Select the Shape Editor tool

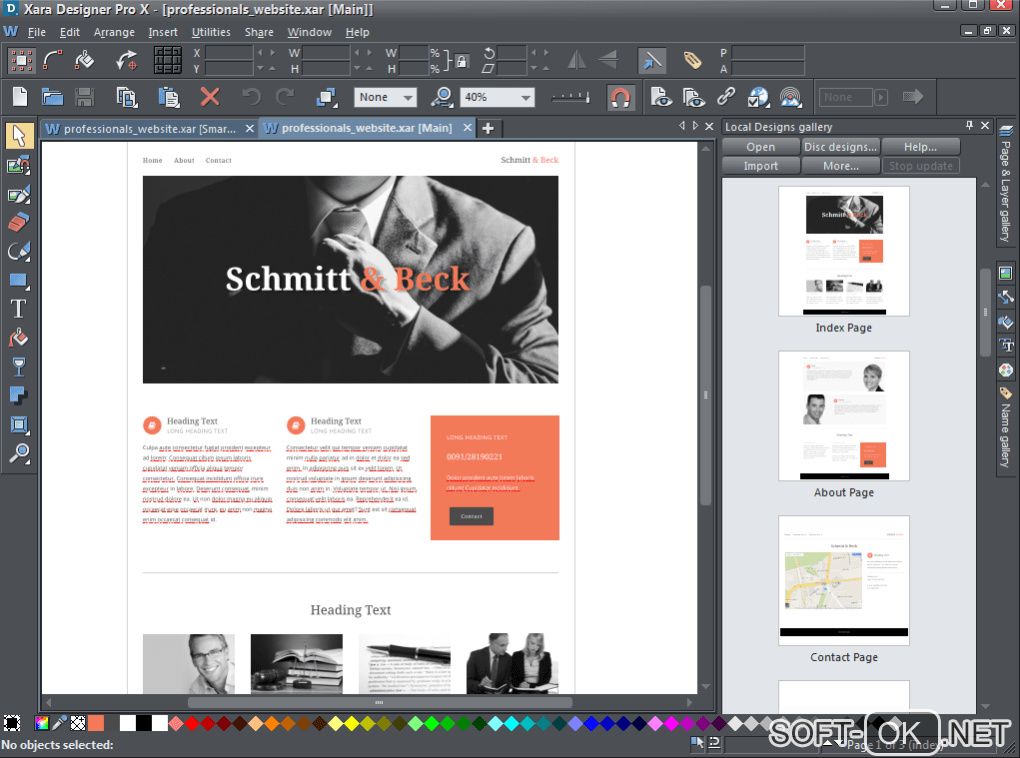tap(18, 251)
